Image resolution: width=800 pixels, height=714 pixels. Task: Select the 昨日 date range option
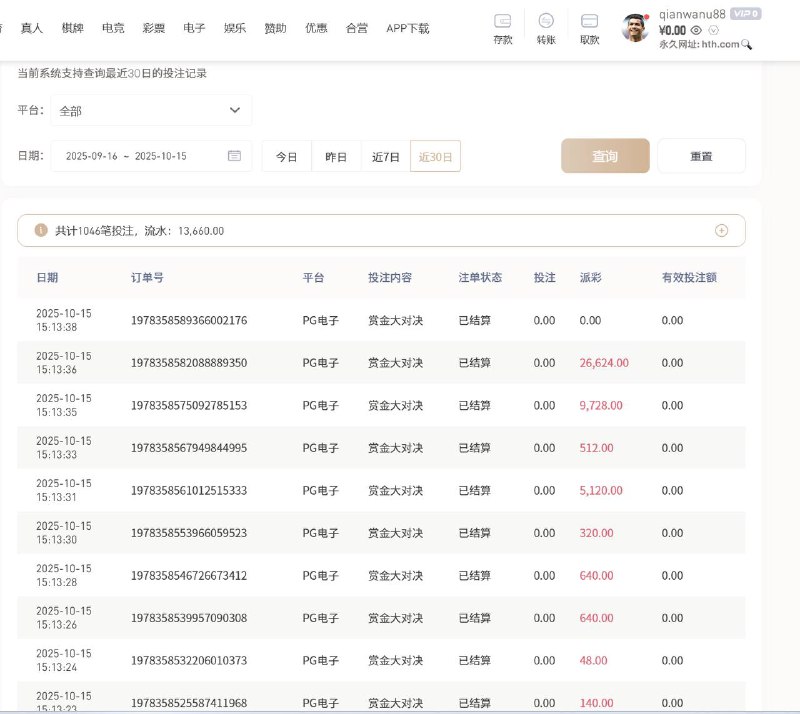click(x=336, y=157)
